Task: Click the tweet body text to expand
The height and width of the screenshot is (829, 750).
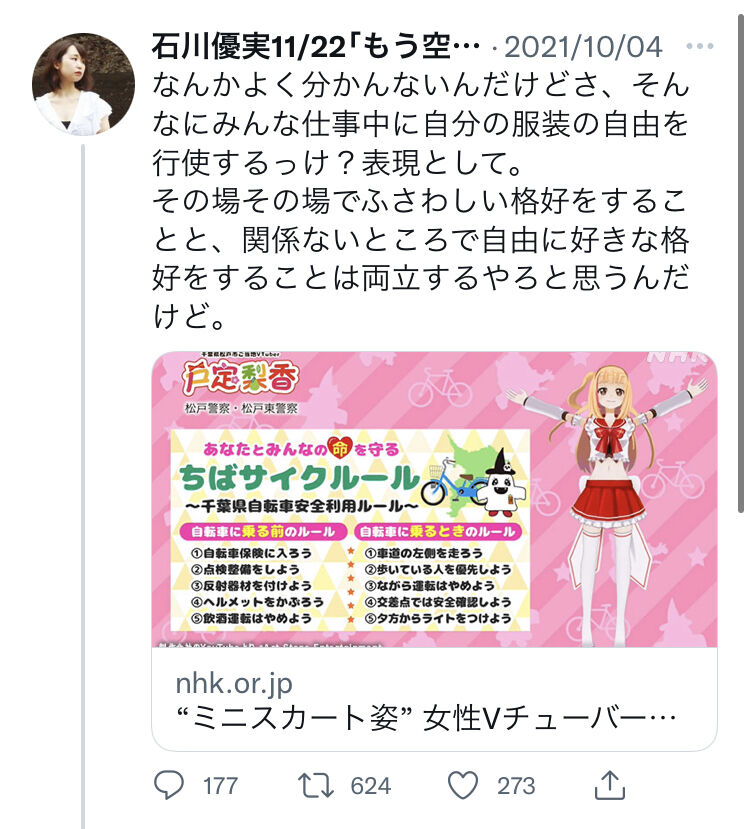Action: (x=421, y=200)
